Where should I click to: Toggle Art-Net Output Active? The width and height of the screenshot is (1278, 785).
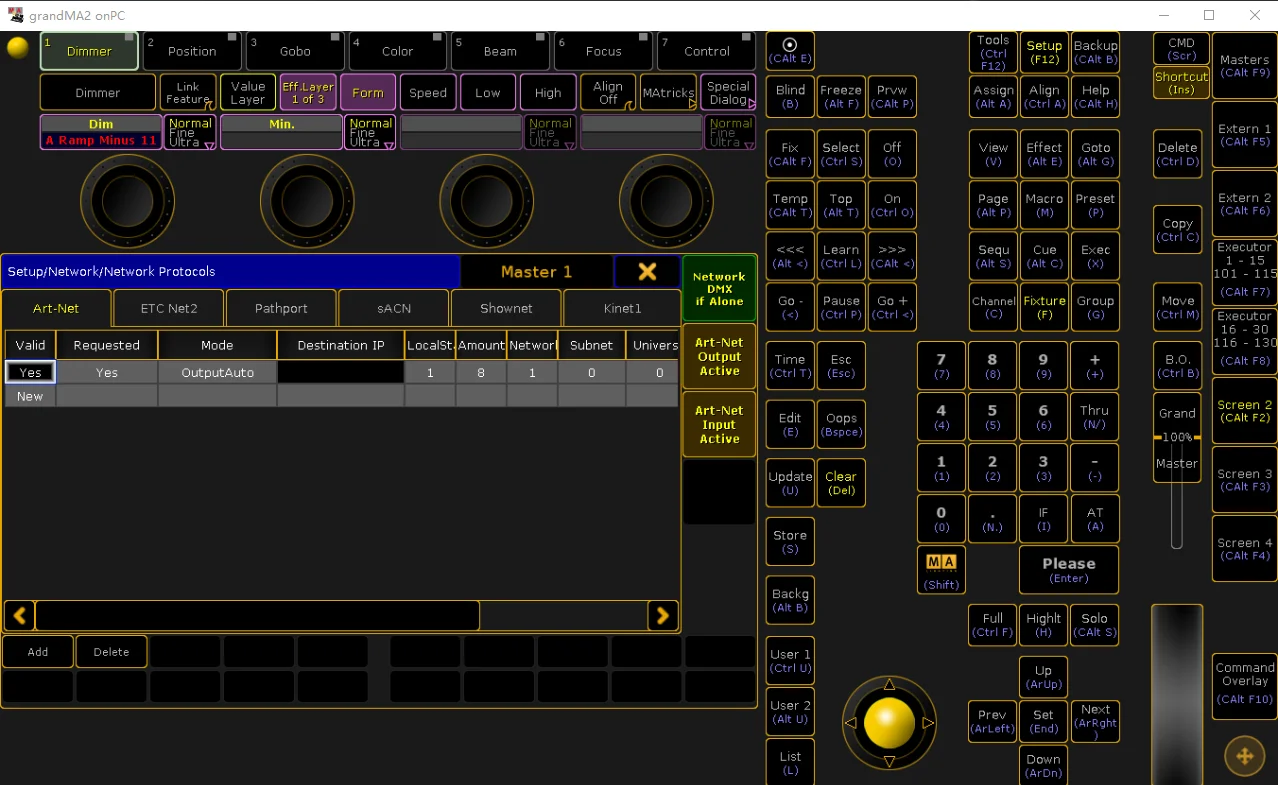[x=719, y=356]
